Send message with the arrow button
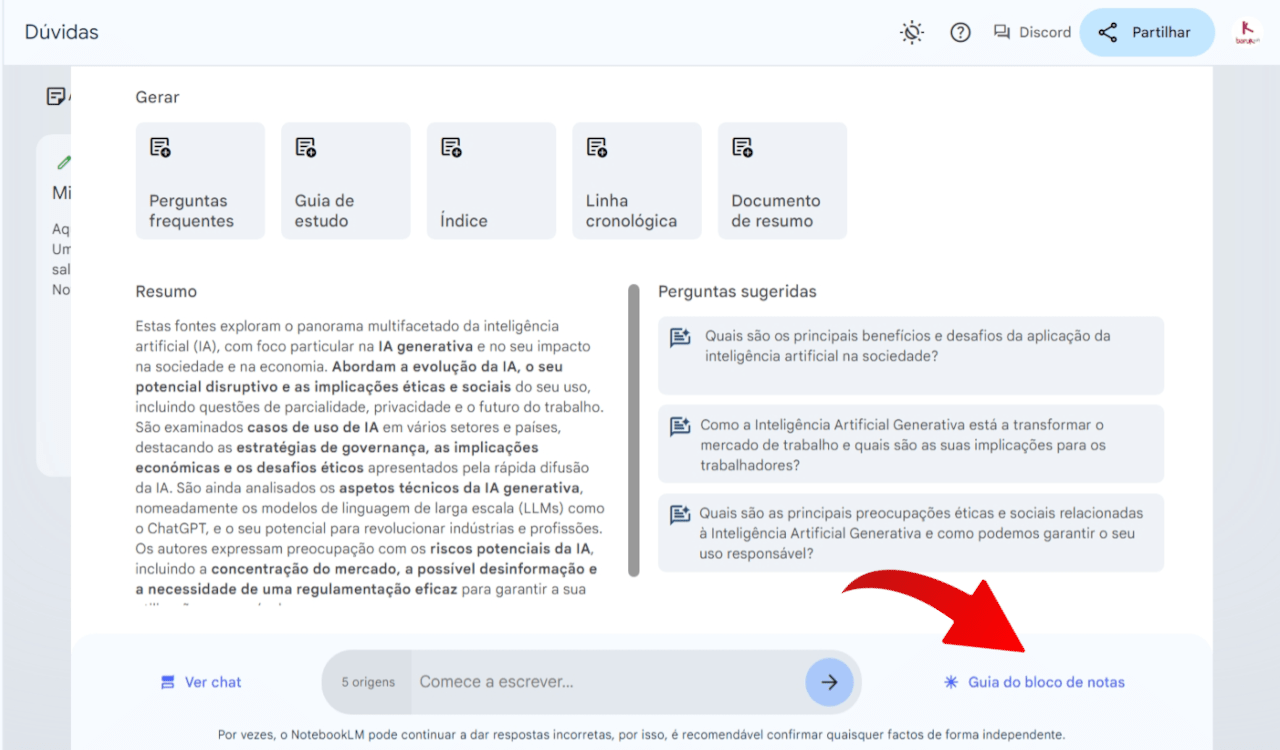This screenshot has width=1280, height=750. [829, 682]
